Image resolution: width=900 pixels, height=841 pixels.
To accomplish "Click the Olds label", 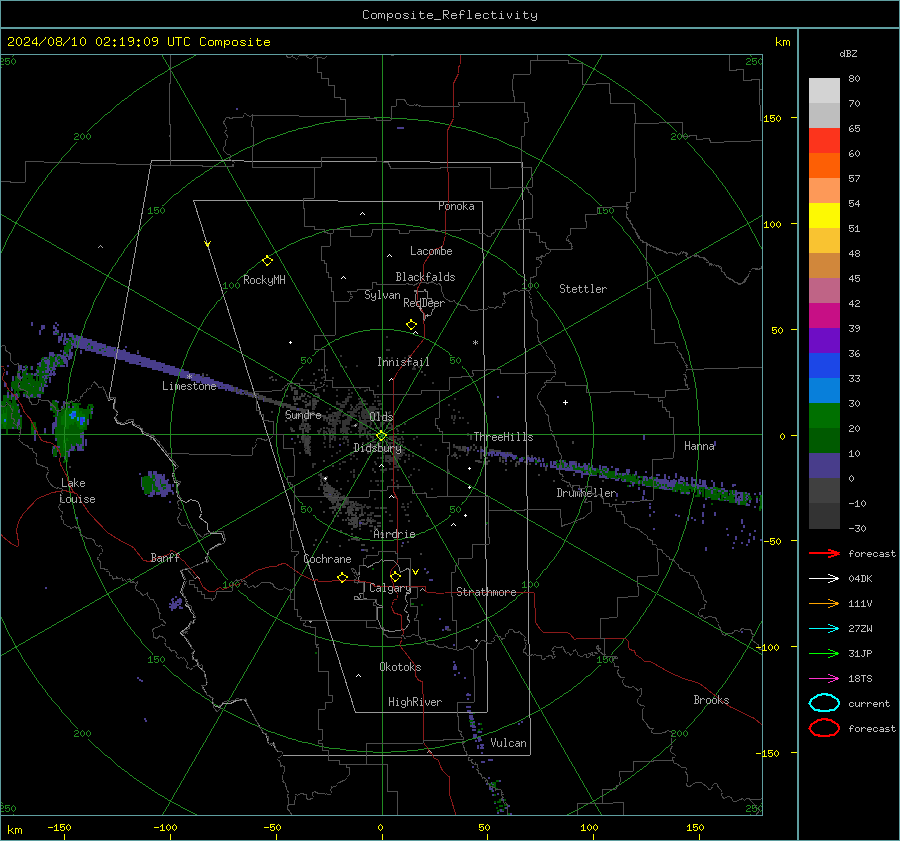I will [x=381, y=416].
